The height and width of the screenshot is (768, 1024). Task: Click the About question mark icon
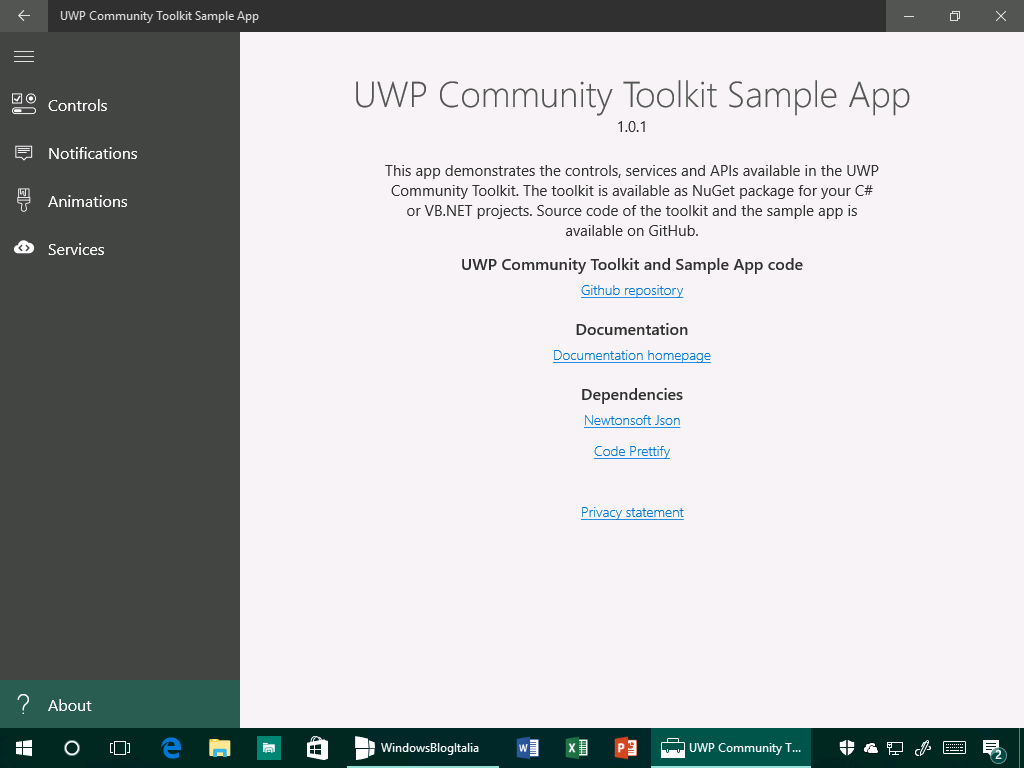click(24, 705)
